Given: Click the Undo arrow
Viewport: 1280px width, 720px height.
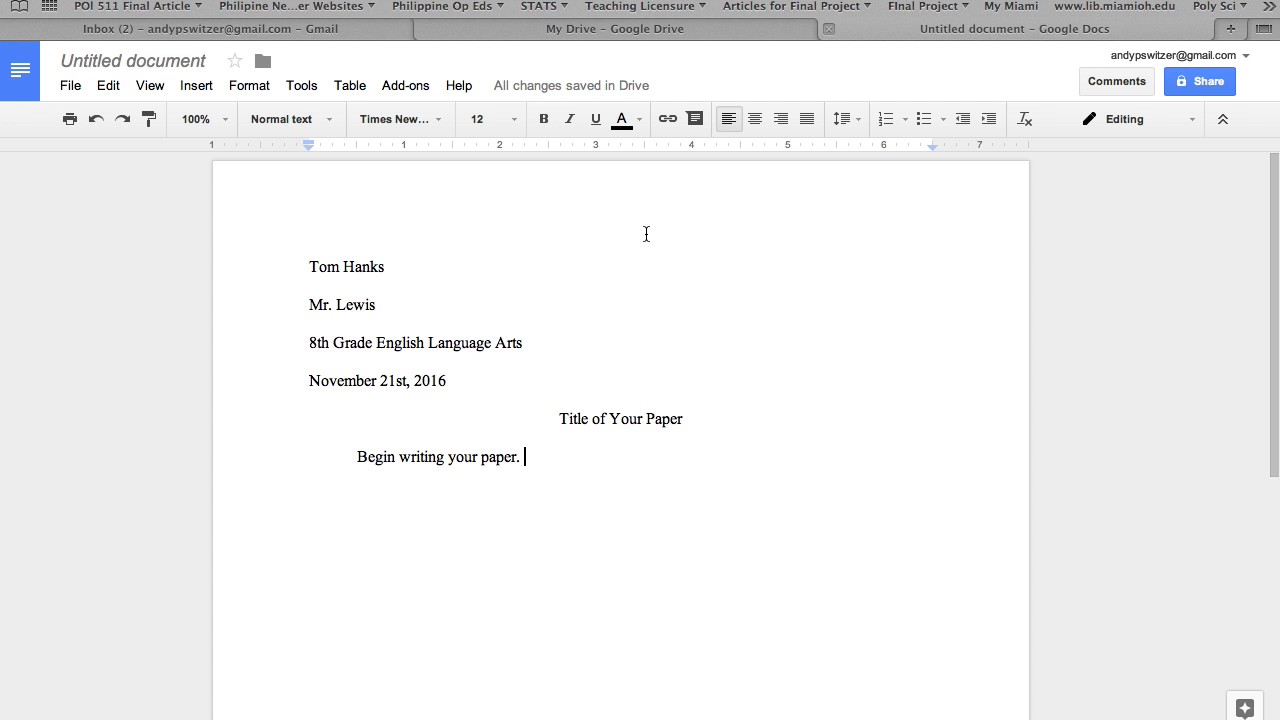Looking at the screenshot, I should tap(96, 119).
